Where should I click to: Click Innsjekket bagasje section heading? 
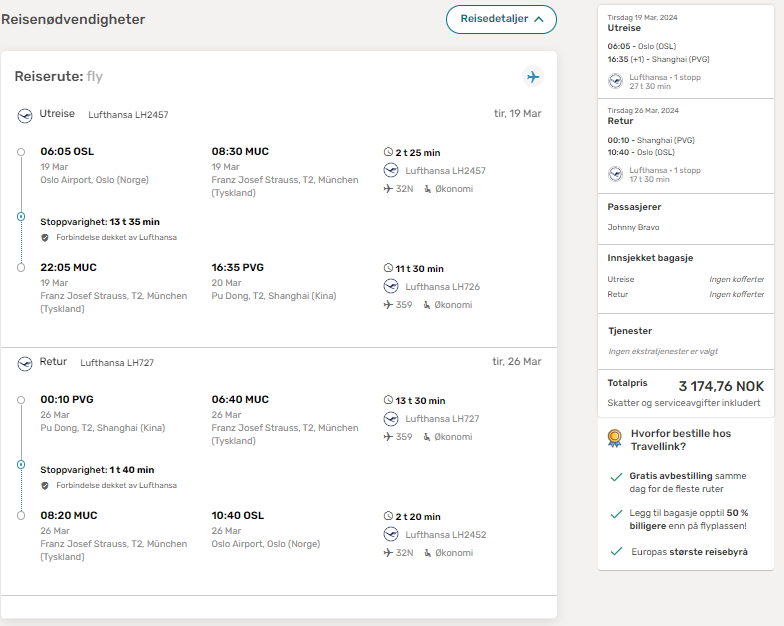click(x=650, y=258)
